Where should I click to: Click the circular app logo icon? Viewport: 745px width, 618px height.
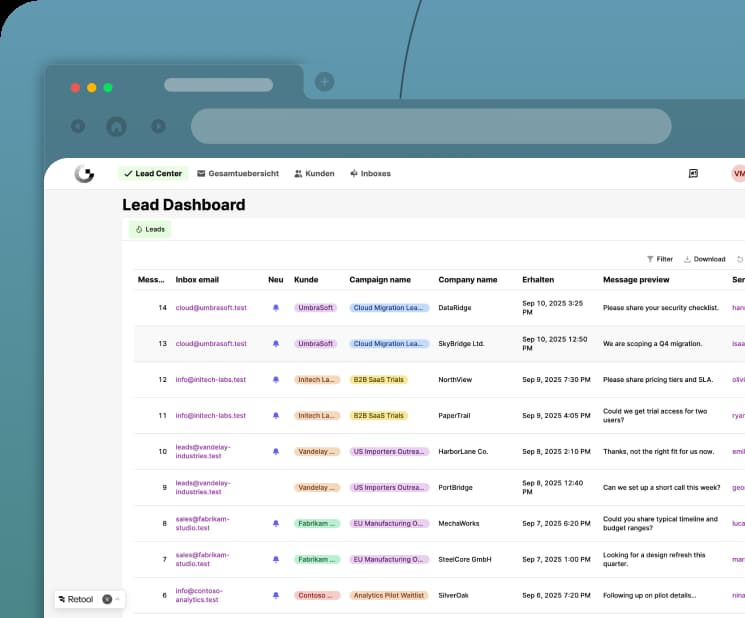(84, 173)
